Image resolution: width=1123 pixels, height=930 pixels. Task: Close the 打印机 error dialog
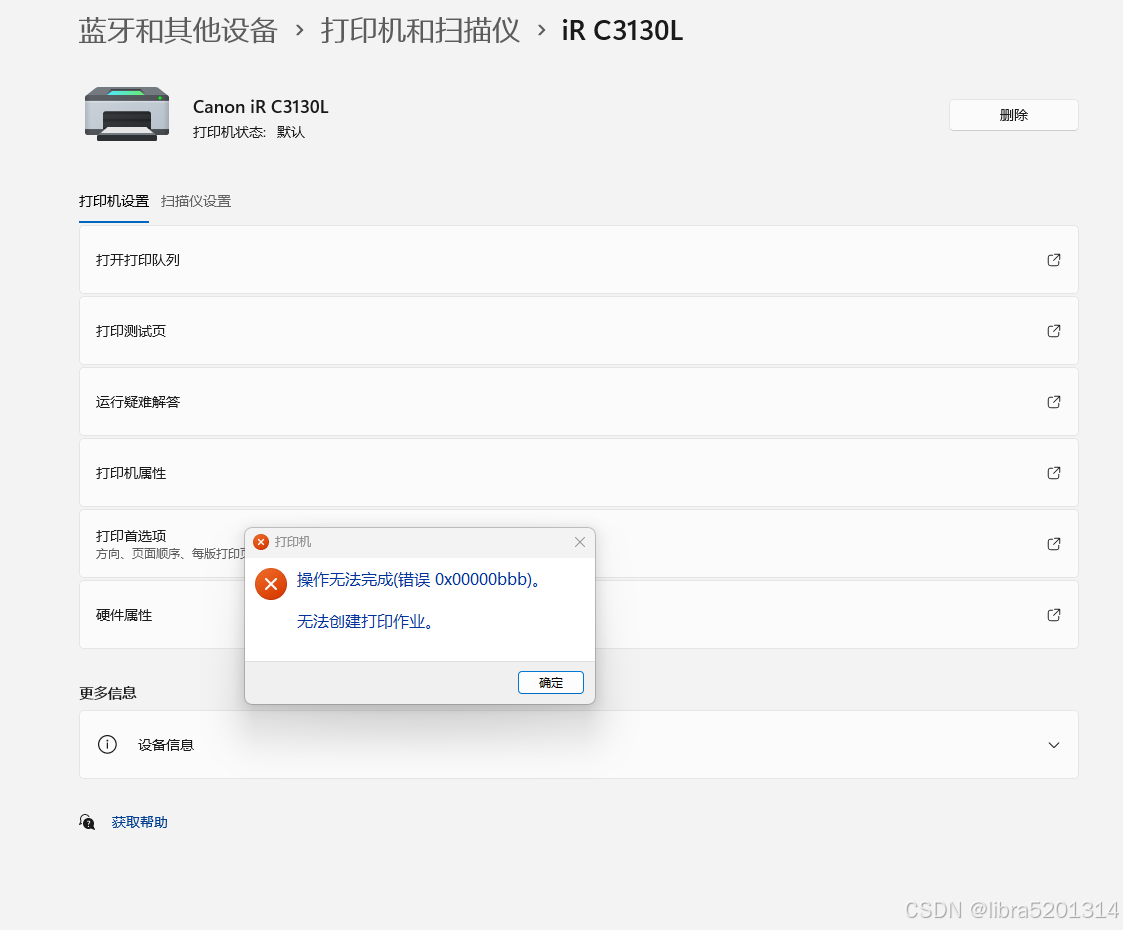pos(580,542)
